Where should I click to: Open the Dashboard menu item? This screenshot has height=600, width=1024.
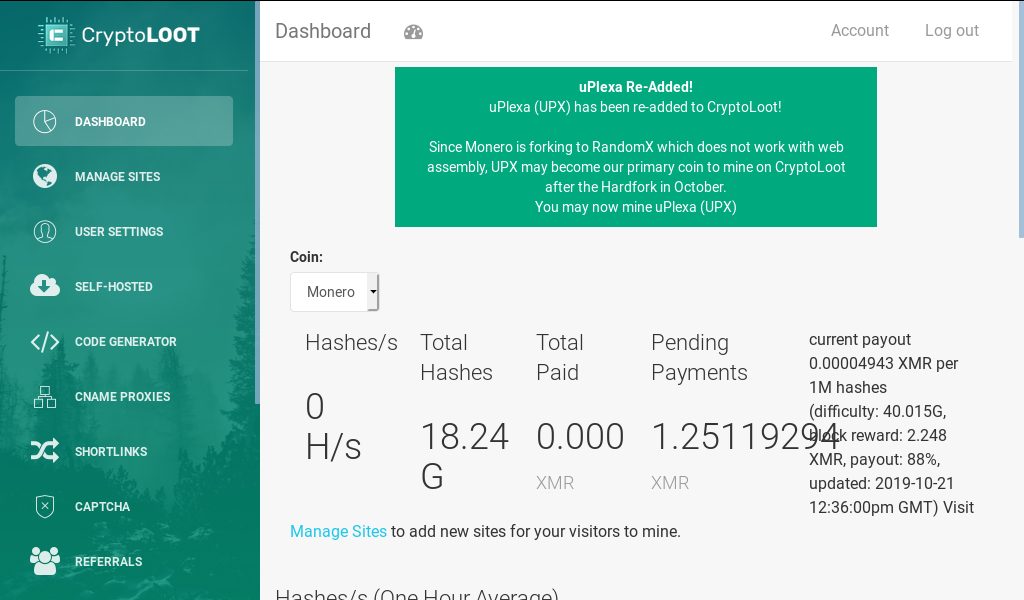click(124, 121)
